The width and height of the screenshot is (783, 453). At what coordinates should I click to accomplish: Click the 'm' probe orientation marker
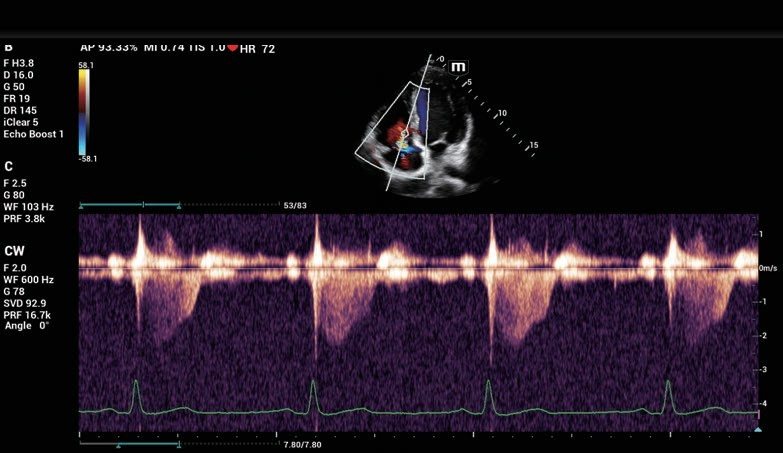pos(458,67)
